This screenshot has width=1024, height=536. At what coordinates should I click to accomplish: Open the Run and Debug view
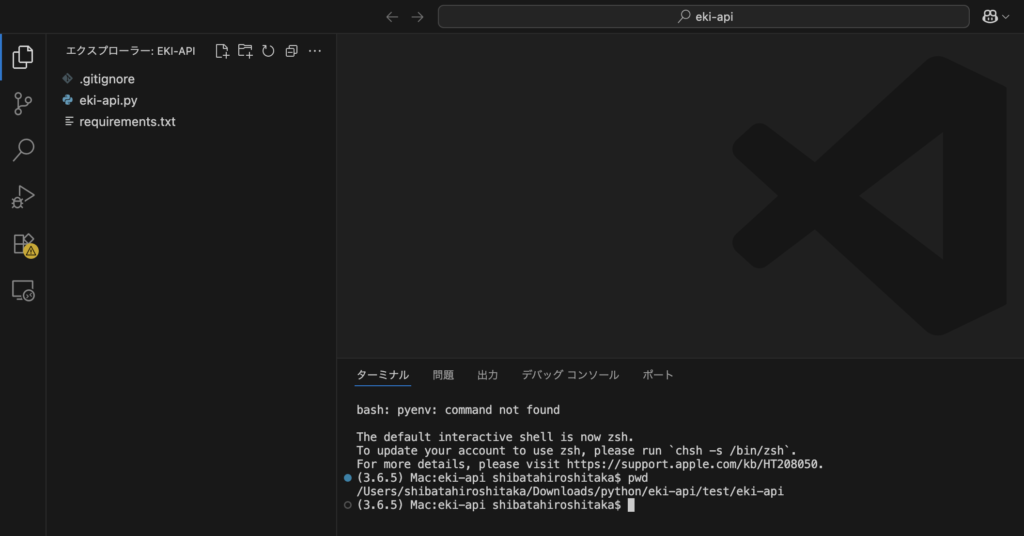click(x=23, y=197)
